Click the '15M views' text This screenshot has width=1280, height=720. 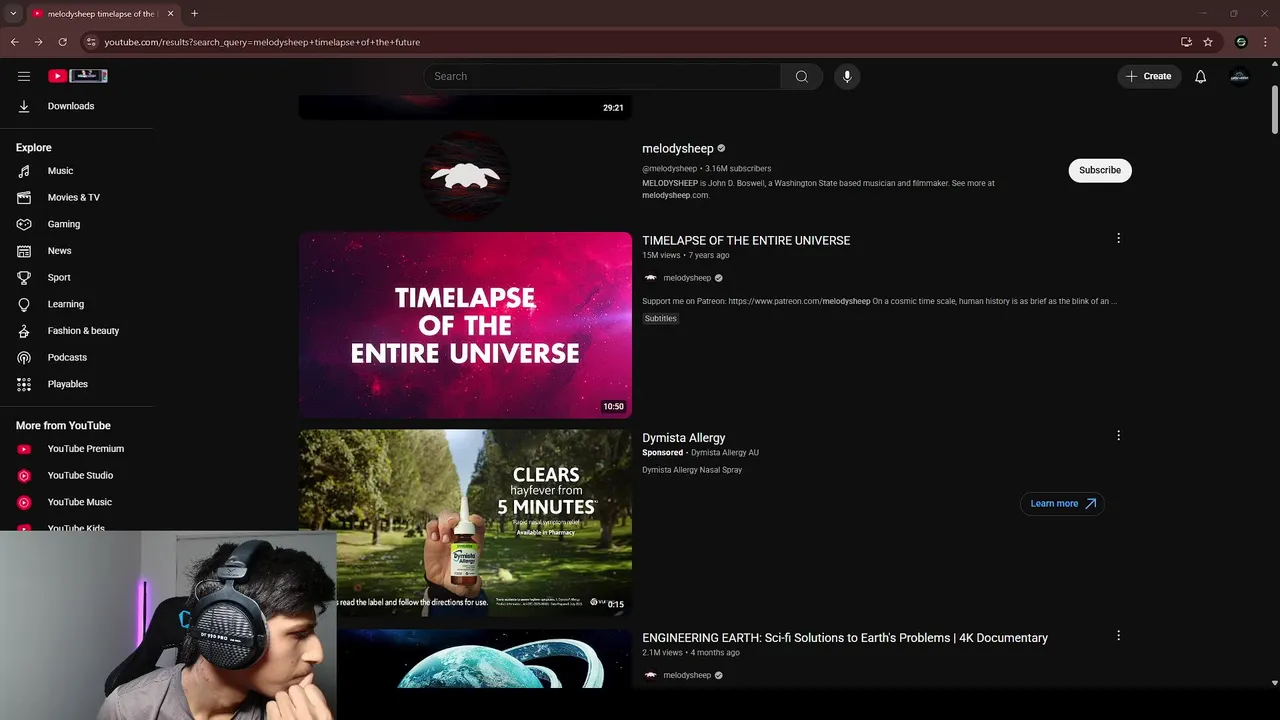coord(661,256)
